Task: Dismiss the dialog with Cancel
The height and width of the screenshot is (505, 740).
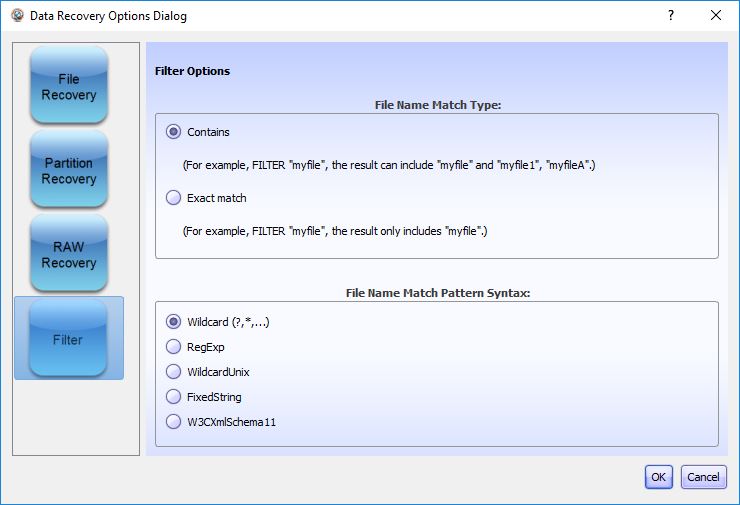Action: point(703,477)
